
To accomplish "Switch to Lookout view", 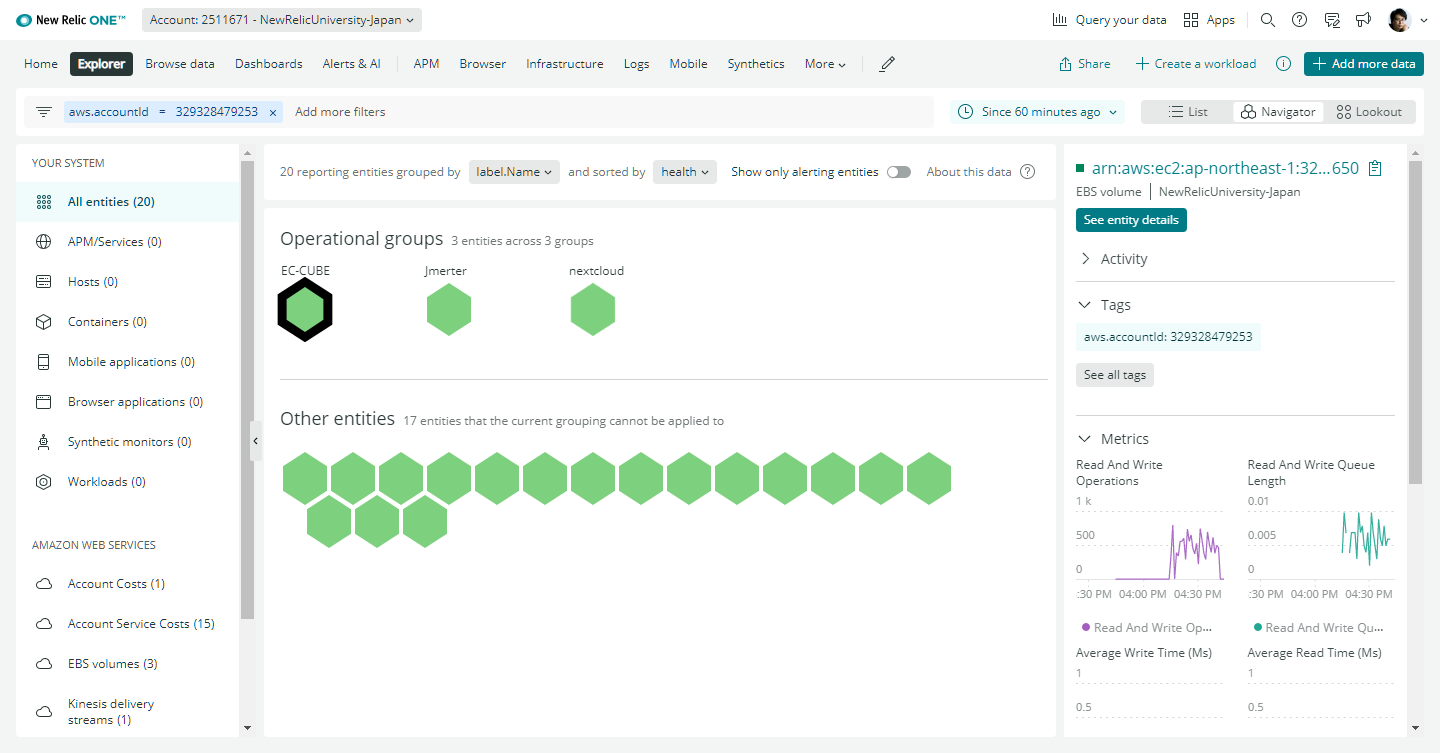I will click(x=1369, y=112).
